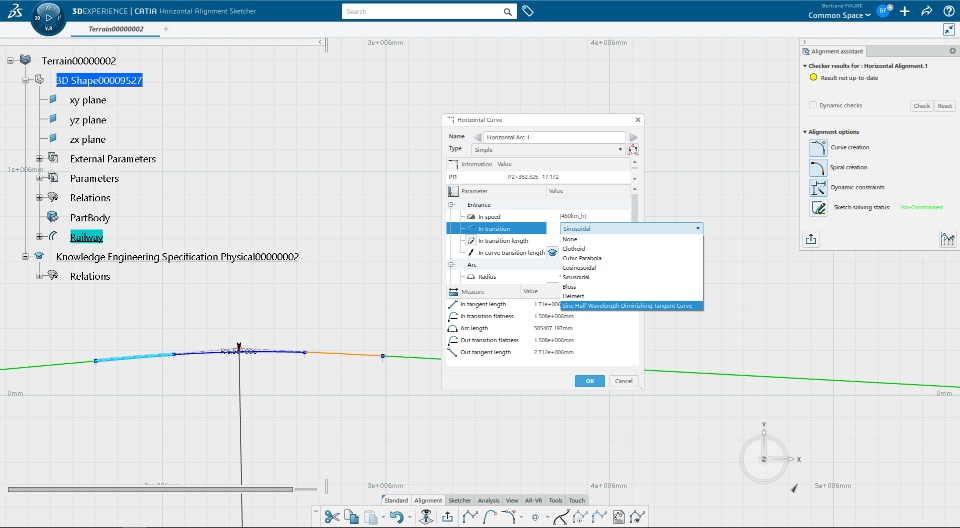Screen dimensions: 960x528
Task: Click the Sketch solving status icon
Action: (818, 208)
